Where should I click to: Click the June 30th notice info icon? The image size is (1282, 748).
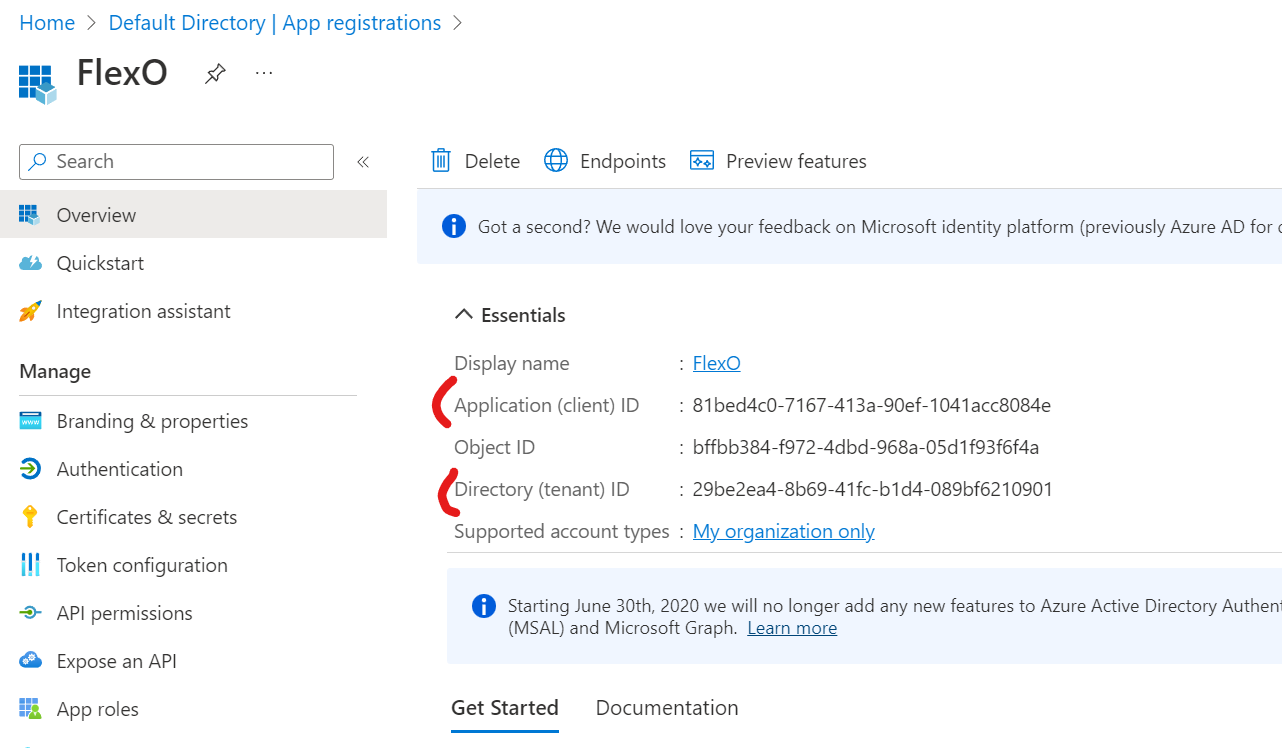[483, 606]
